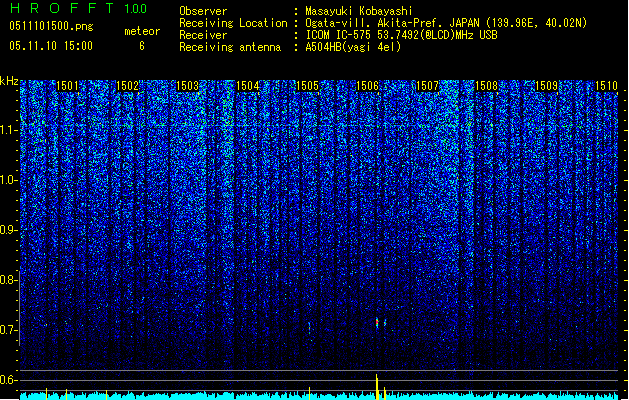Click the name Masayuki Kobayashi
This screenshot has height=400, width=629.
click(x=359, y=11)
